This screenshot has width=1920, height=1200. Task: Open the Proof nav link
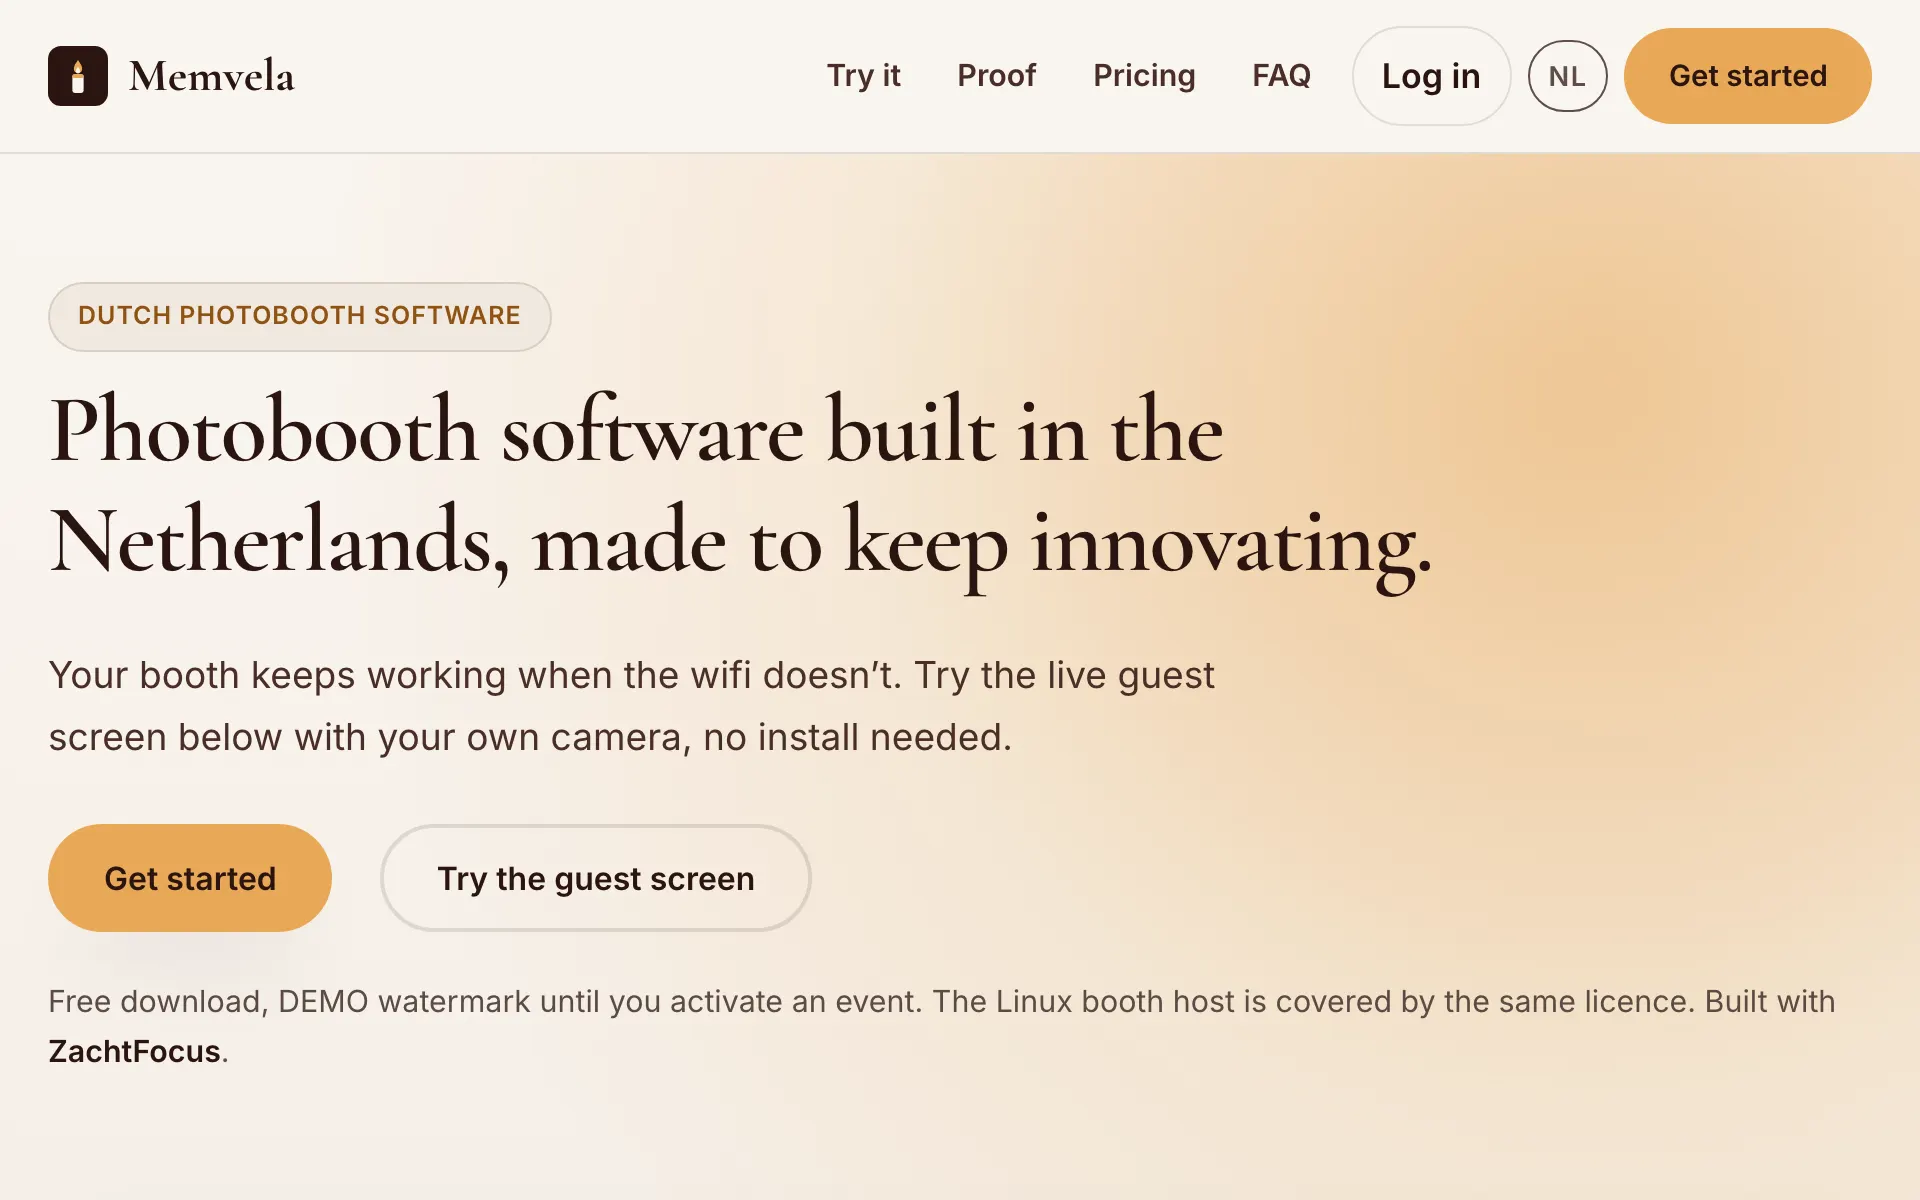coord(996,76)
